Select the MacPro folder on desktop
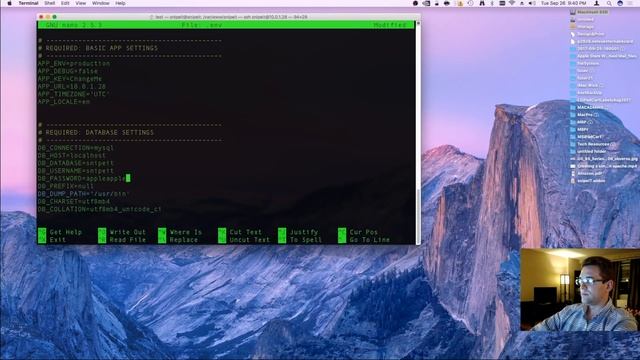The width and height of the screenshot is (640, 360). (584, 115)
